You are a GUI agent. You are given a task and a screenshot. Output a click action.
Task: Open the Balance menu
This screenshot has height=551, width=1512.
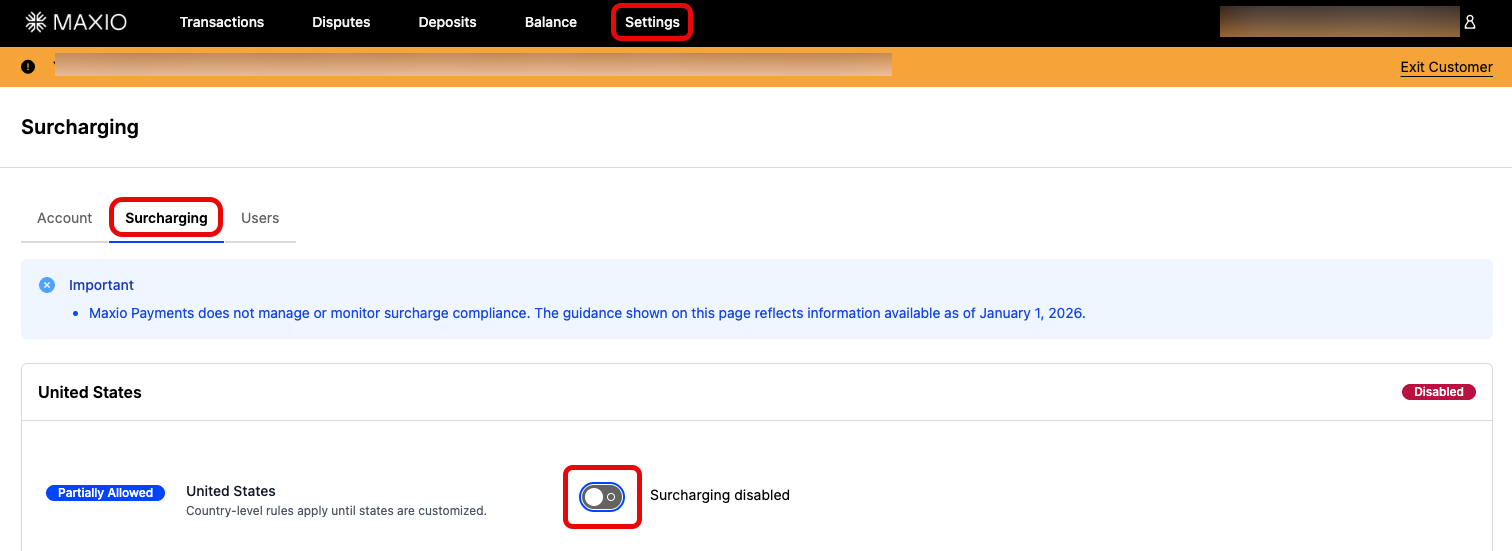tap(551, 22)
